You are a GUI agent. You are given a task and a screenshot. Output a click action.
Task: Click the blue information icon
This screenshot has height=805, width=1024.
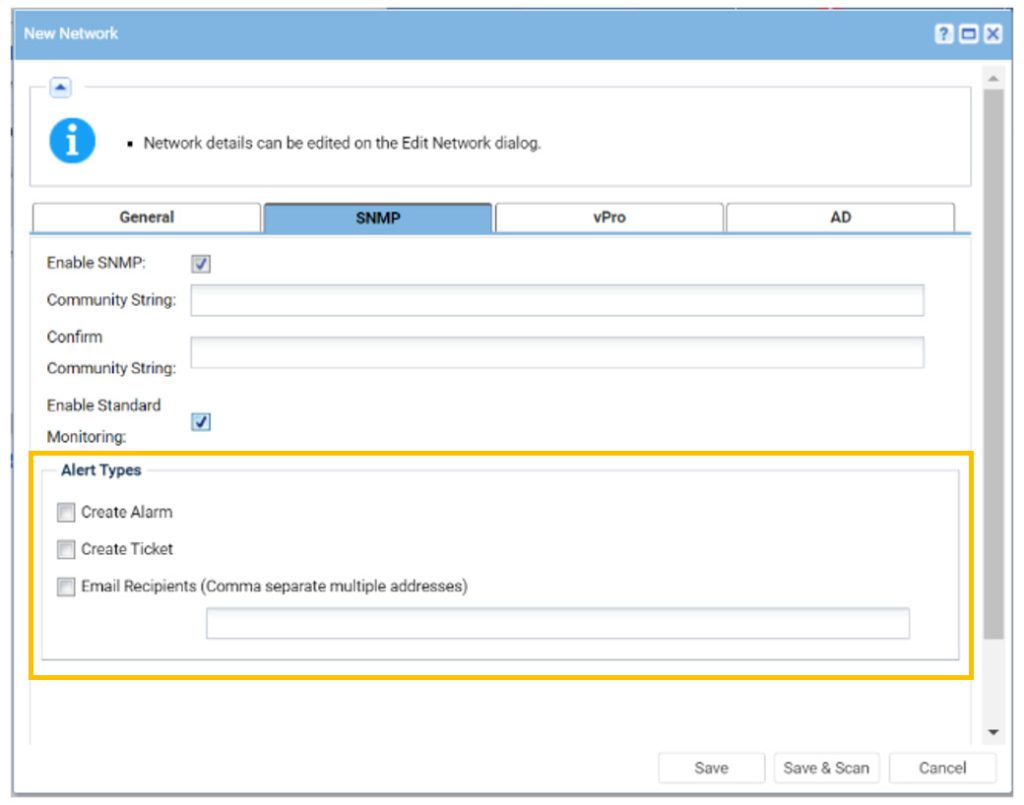72,140
